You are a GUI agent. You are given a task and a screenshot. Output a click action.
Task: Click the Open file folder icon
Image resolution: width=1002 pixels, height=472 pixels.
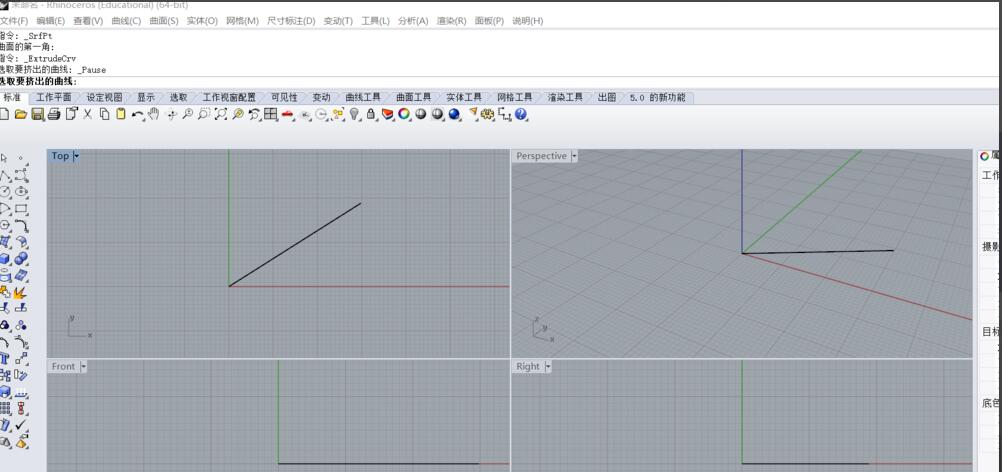20,114
